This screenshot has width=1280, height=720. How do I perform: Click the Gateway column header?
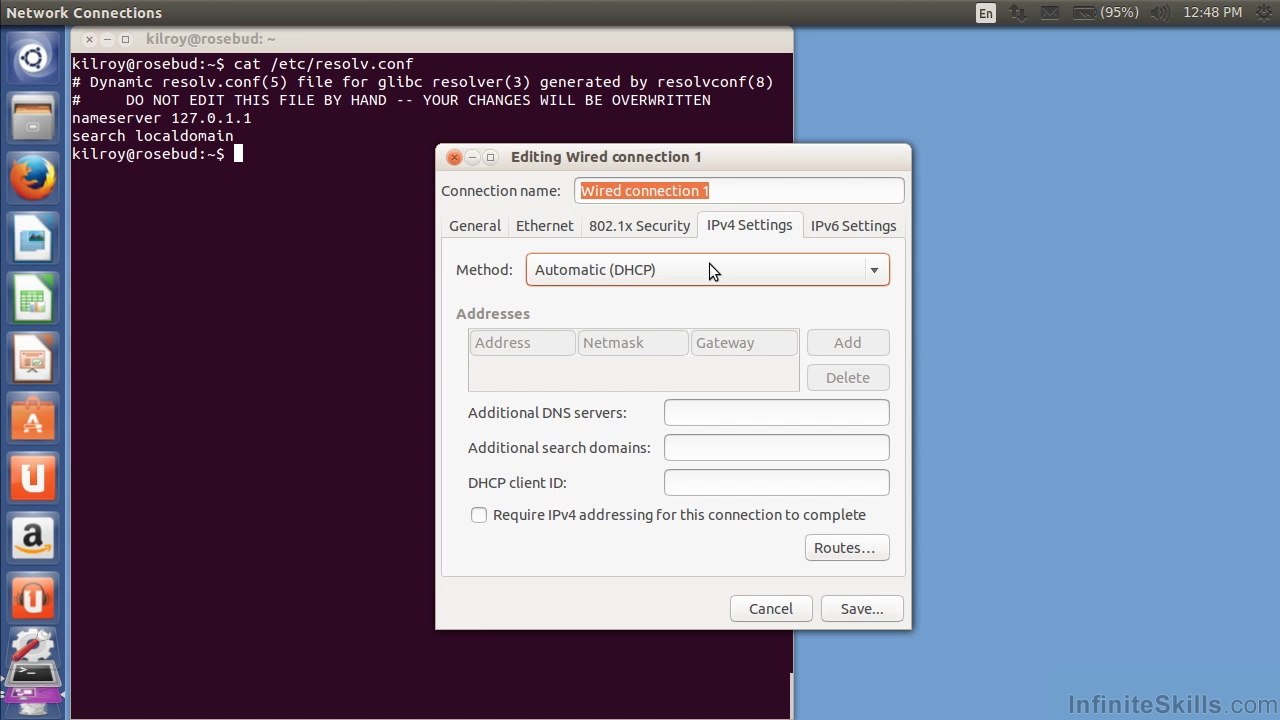point(744,343)
